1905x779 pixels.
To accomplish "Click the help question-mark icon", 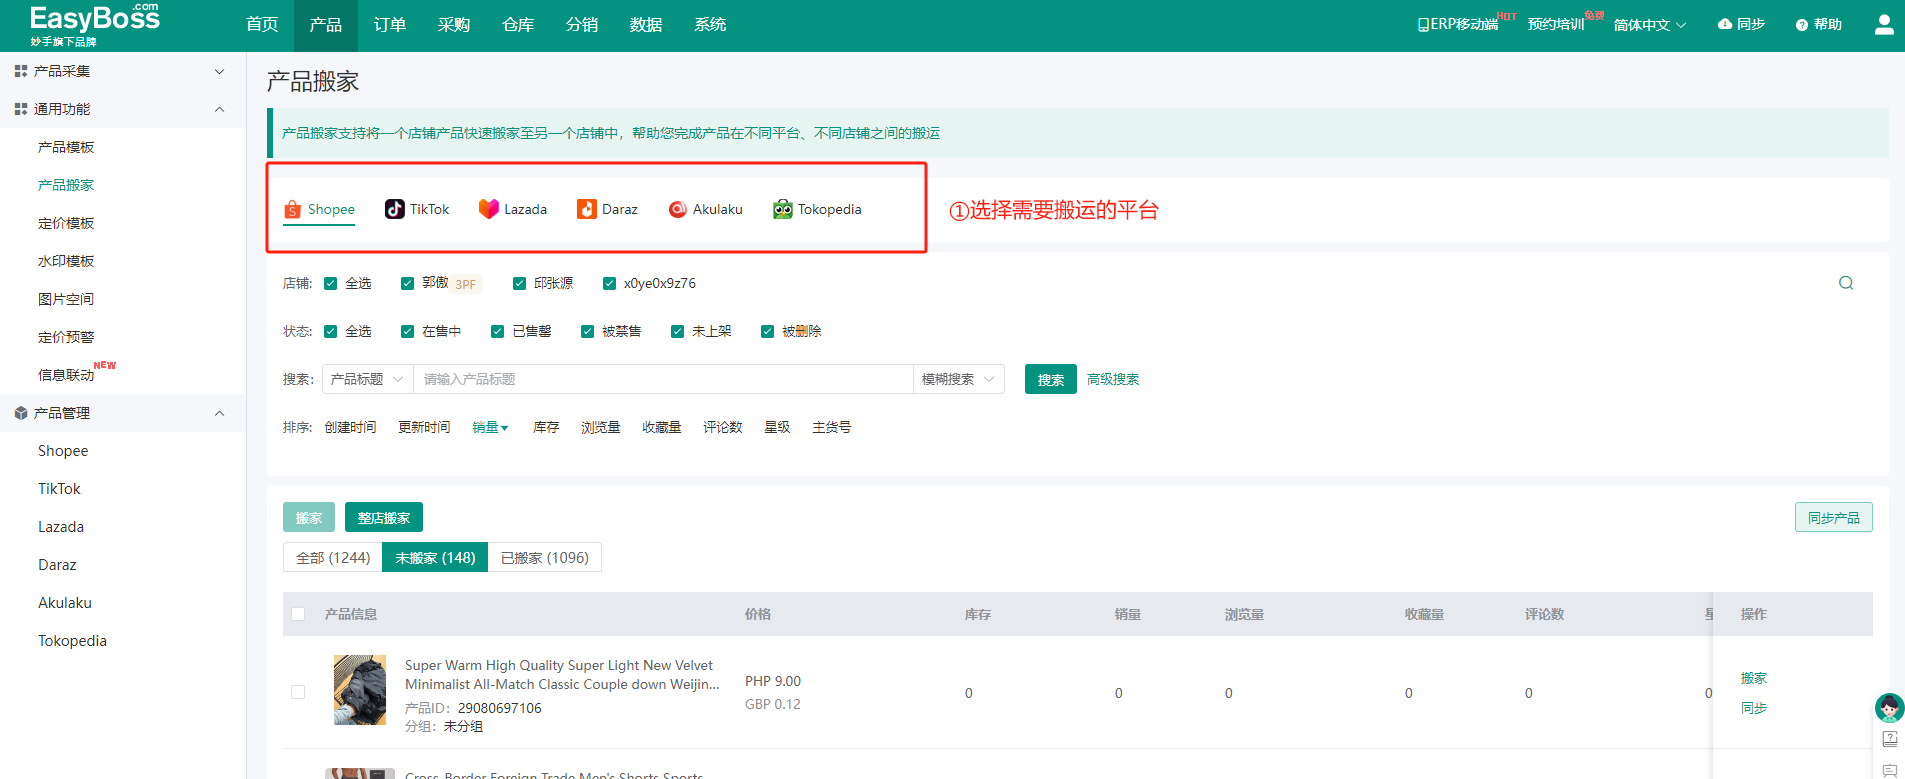I will tap(1802, 25).
